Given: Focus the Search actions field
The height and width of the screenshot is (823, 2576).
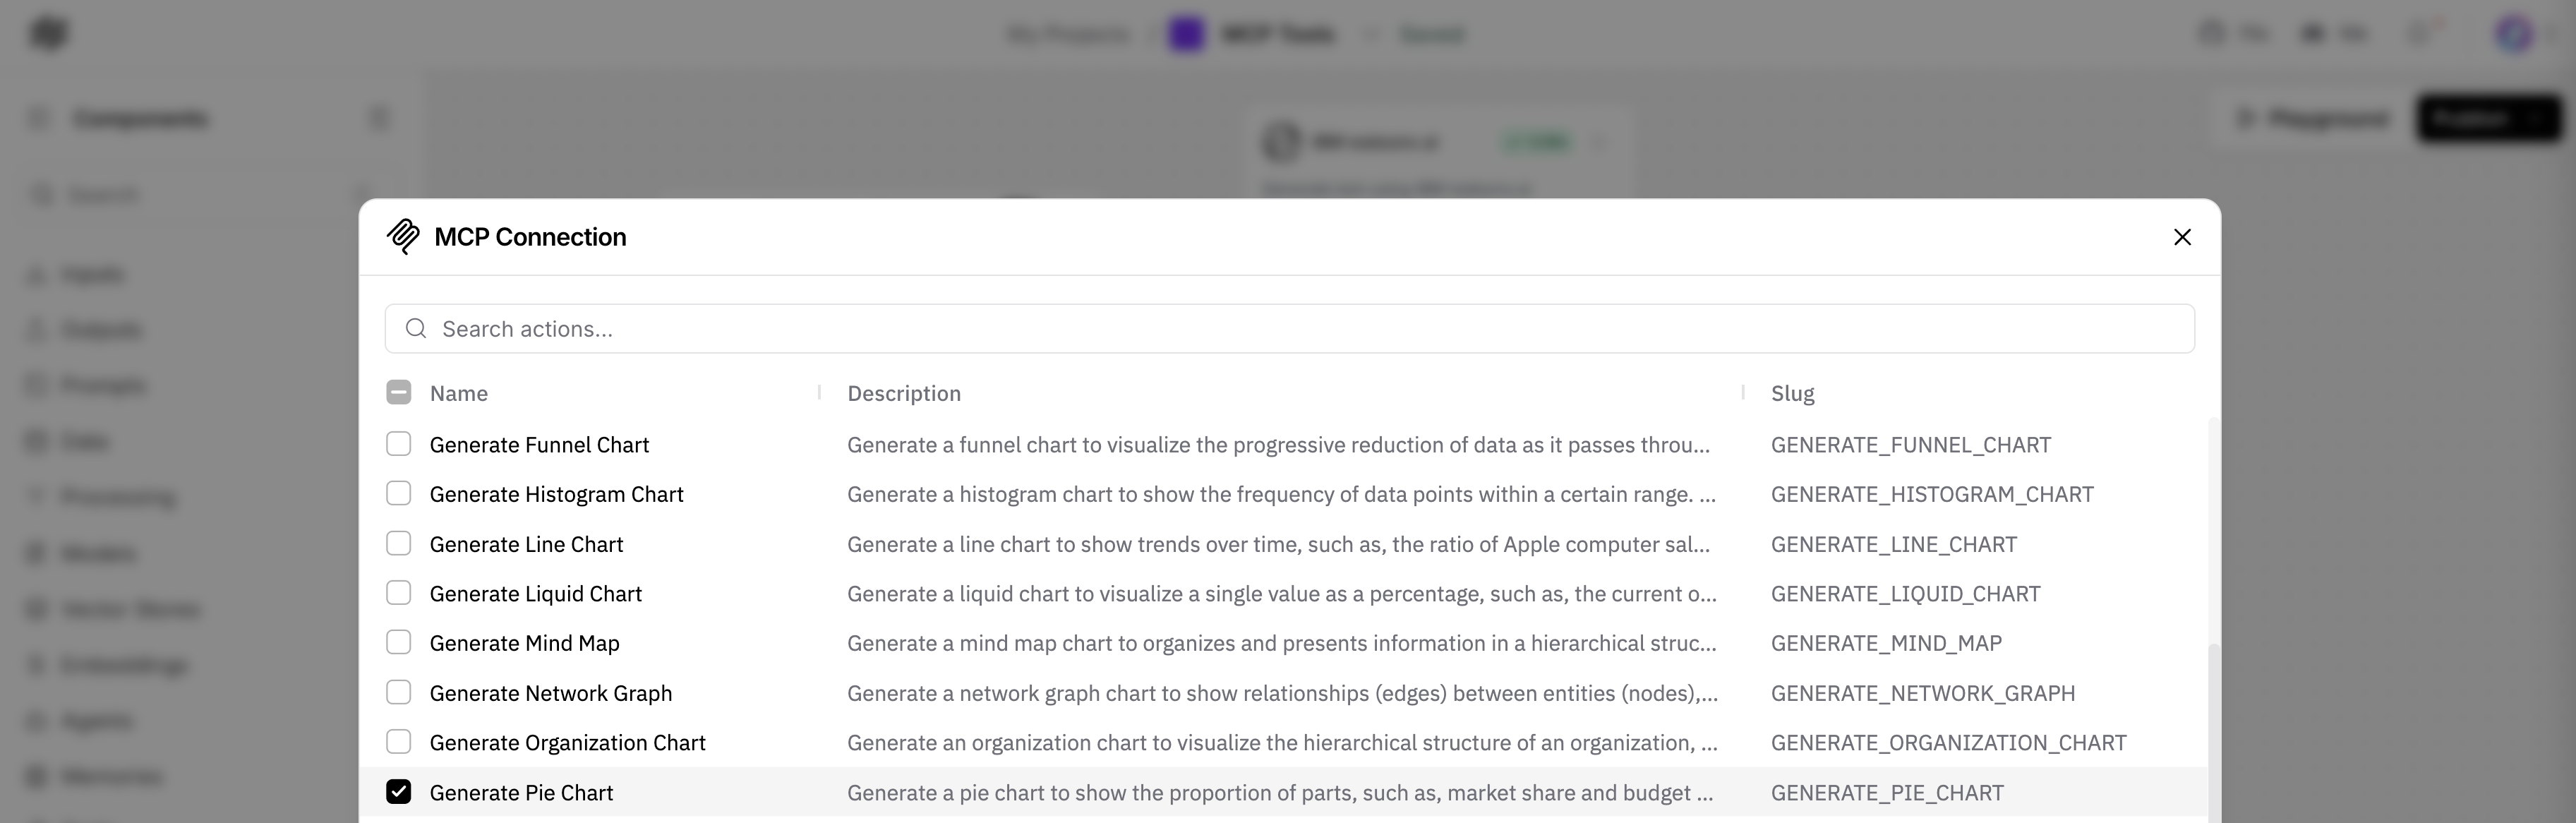Looking at the screenshot, I should click(1289, 329).
